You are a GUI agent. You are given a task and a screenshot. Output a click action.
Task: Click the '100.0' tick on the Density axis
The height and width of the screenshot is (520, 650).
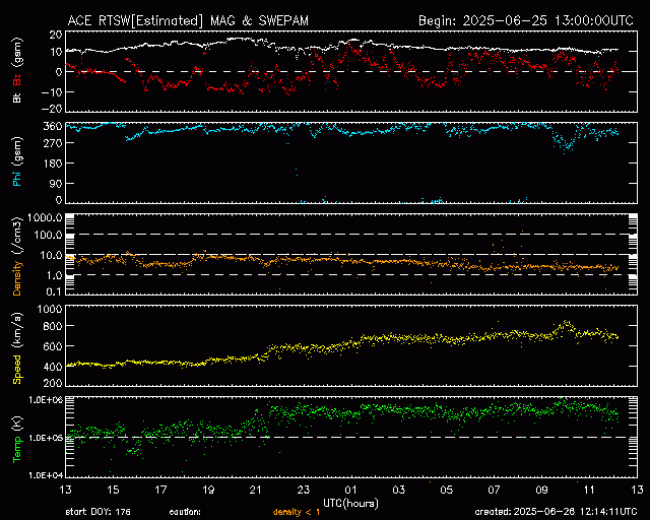[x=50, y=235]
